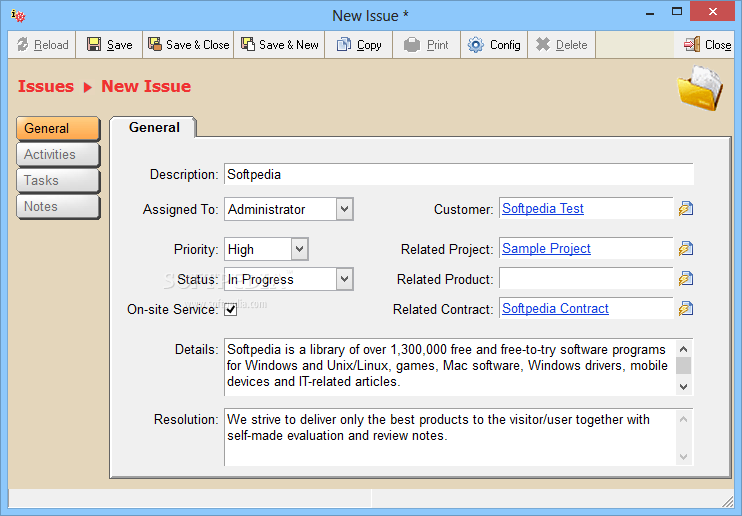Viewport: 742px width, 516px height.
Task: Open the Sample Project link
Action: [x=546, y=249]
